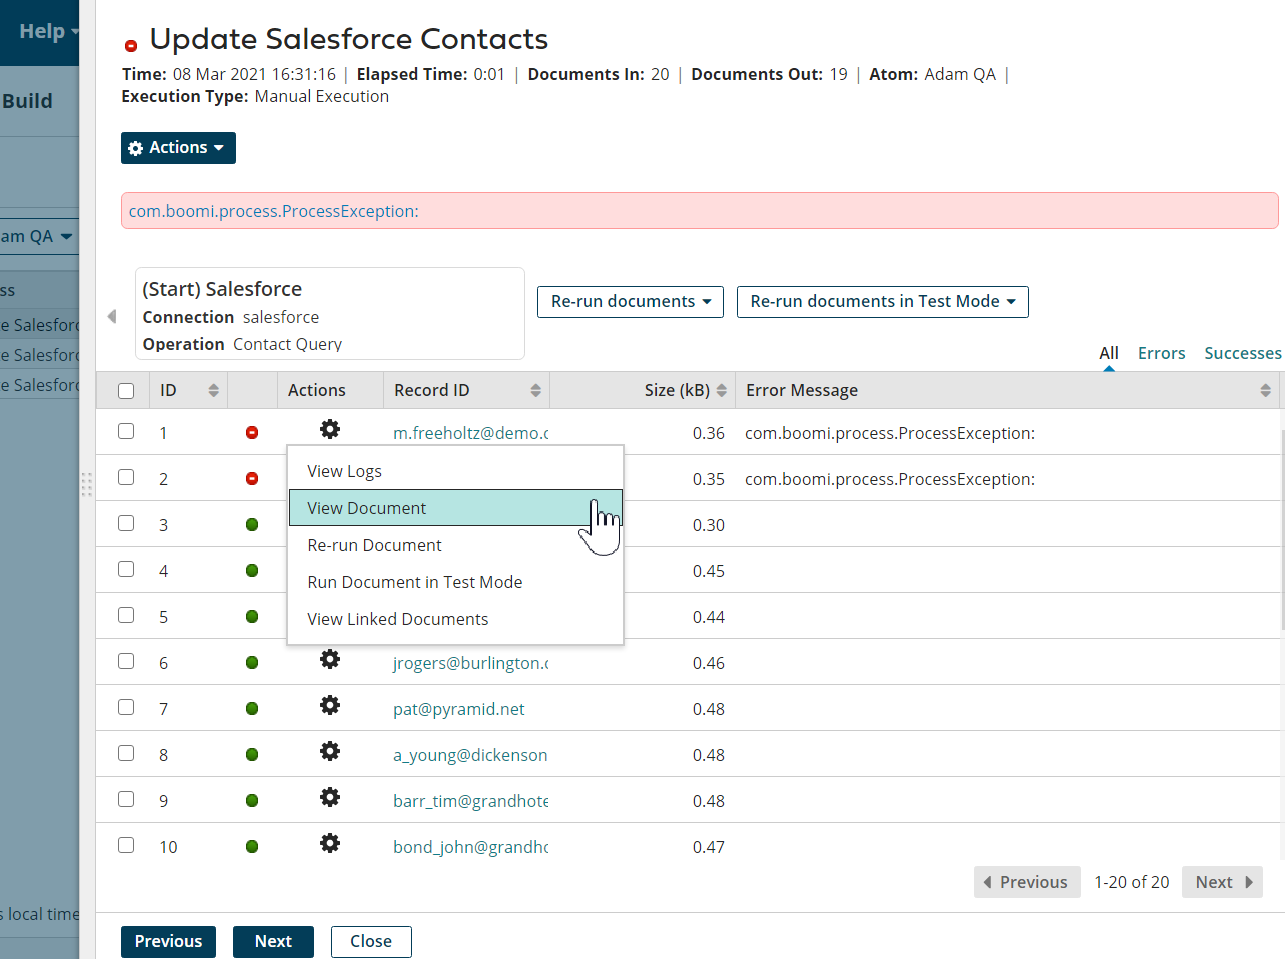The height and width of the screenshot is (959, 1285).
Task: Expand the Re-run documents dropdown
Action: coord(630,302)
